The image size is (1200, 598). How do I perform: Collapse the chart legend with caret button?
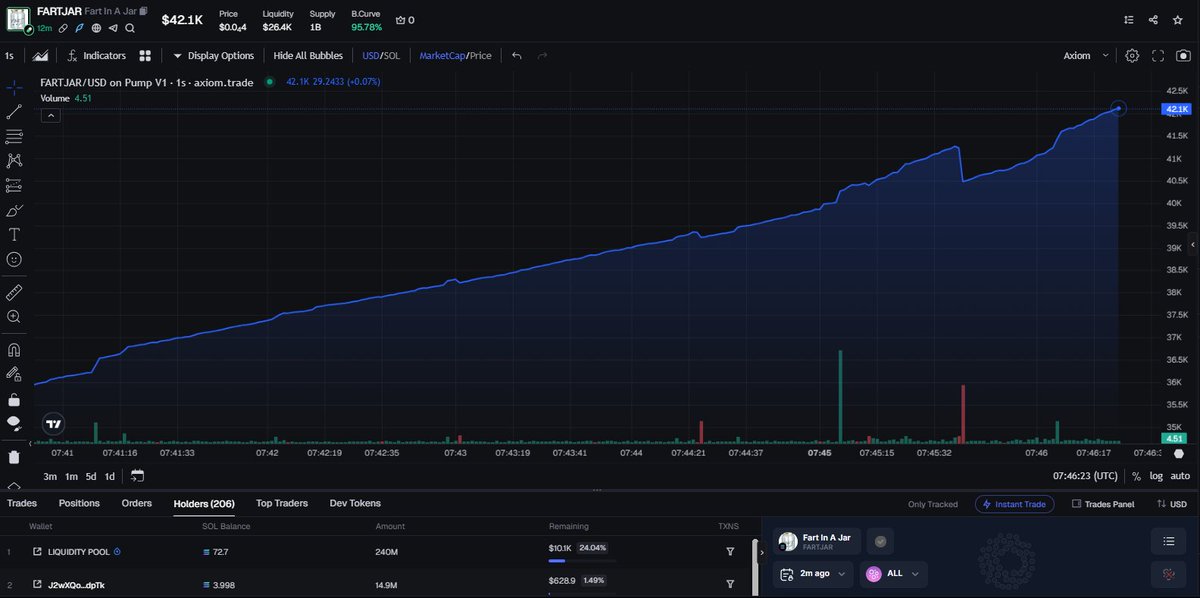click(50, 115)
